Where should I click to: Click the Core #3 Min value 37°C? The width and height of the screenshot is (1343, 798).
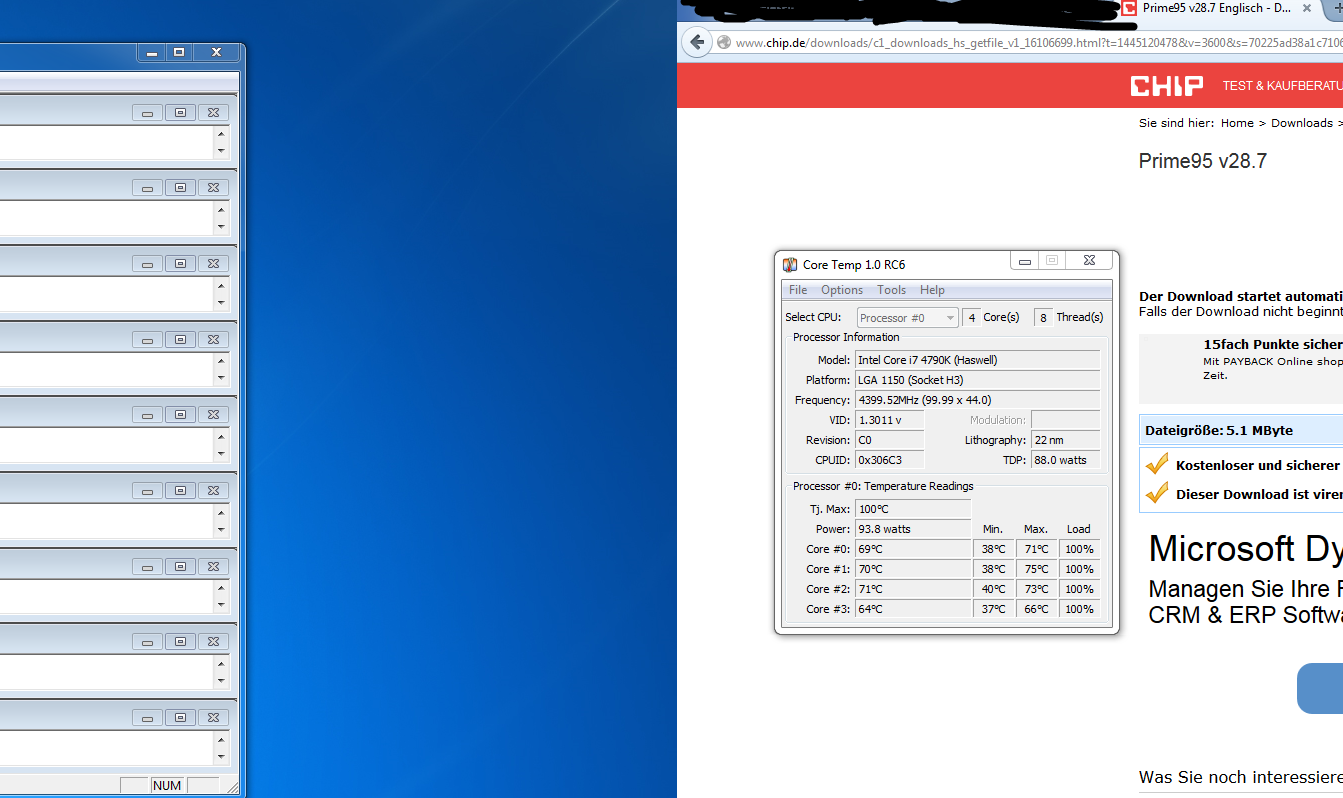[993, 609]
